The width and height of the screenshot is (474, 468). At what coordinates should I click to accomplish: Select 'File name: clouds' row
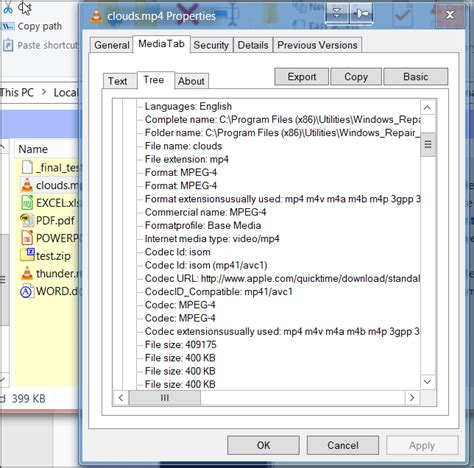pos(183,146)
